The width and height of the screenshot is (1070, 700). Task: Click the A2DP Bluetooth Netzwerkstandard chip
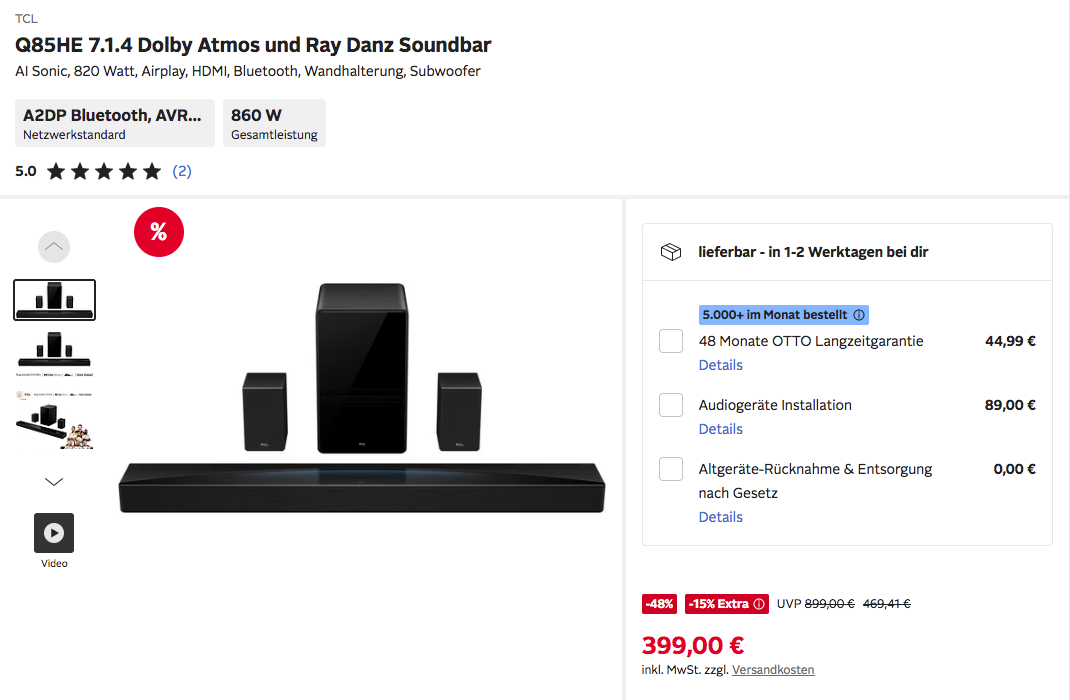[115, 123]
